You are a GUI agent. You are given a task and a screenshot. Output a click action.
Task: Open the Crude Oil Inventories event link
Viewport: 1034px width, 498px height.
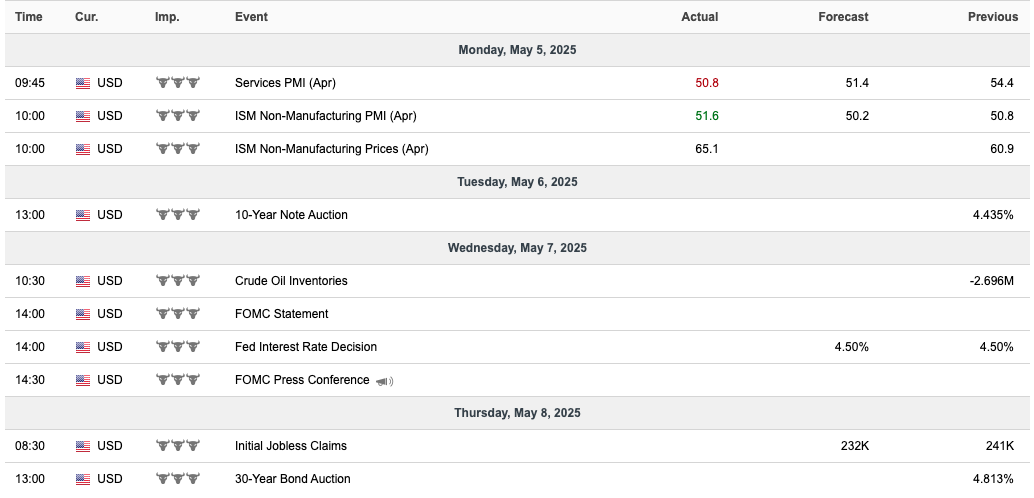pos(291,281)
